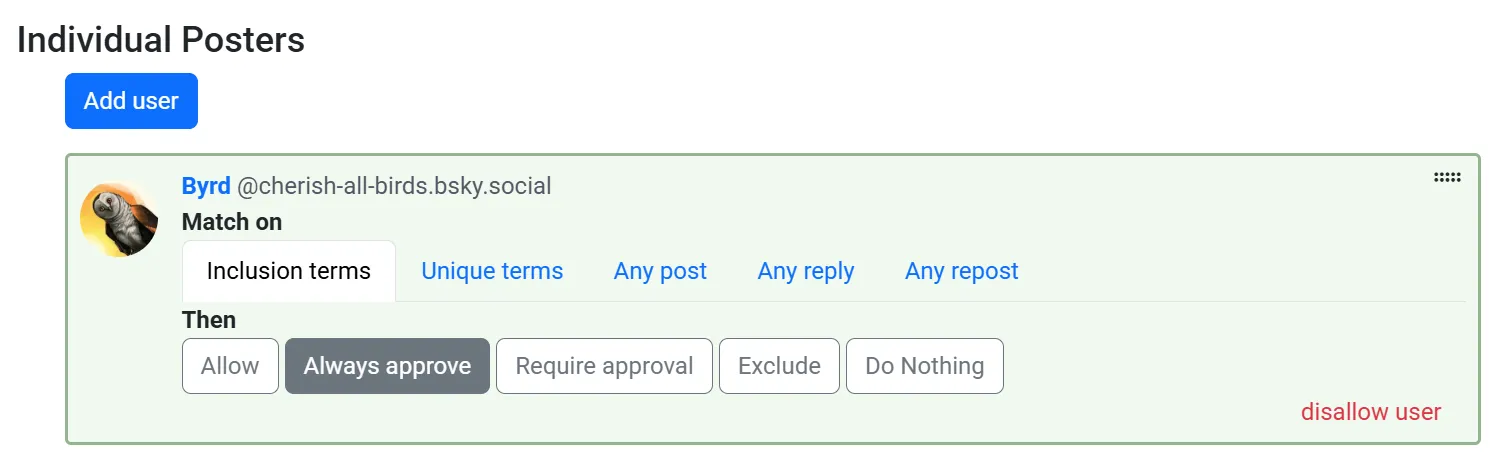The width and height of the screenshot is (1495, 466).
Task: Click the disallow user link
Action: coord(1370,412)
